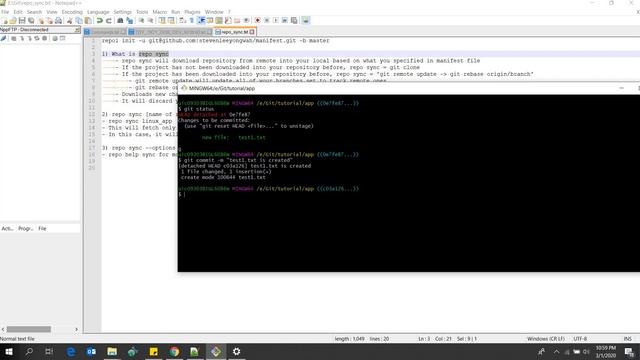Run macro multiple times icon
Viewport: 640px width, 360px height.
(x=284, y=20)
